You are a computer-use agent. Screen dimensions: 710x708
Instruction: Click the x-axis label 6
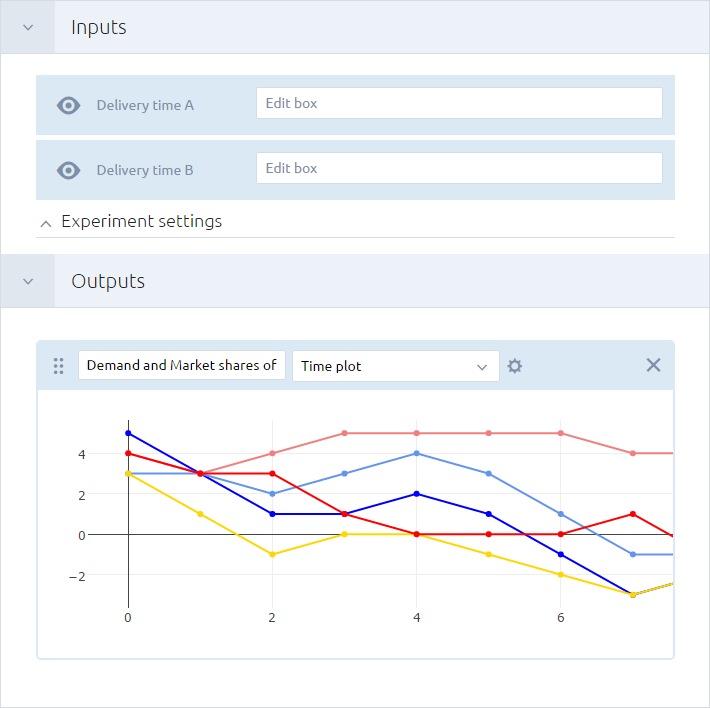click(x=561, y=618)
